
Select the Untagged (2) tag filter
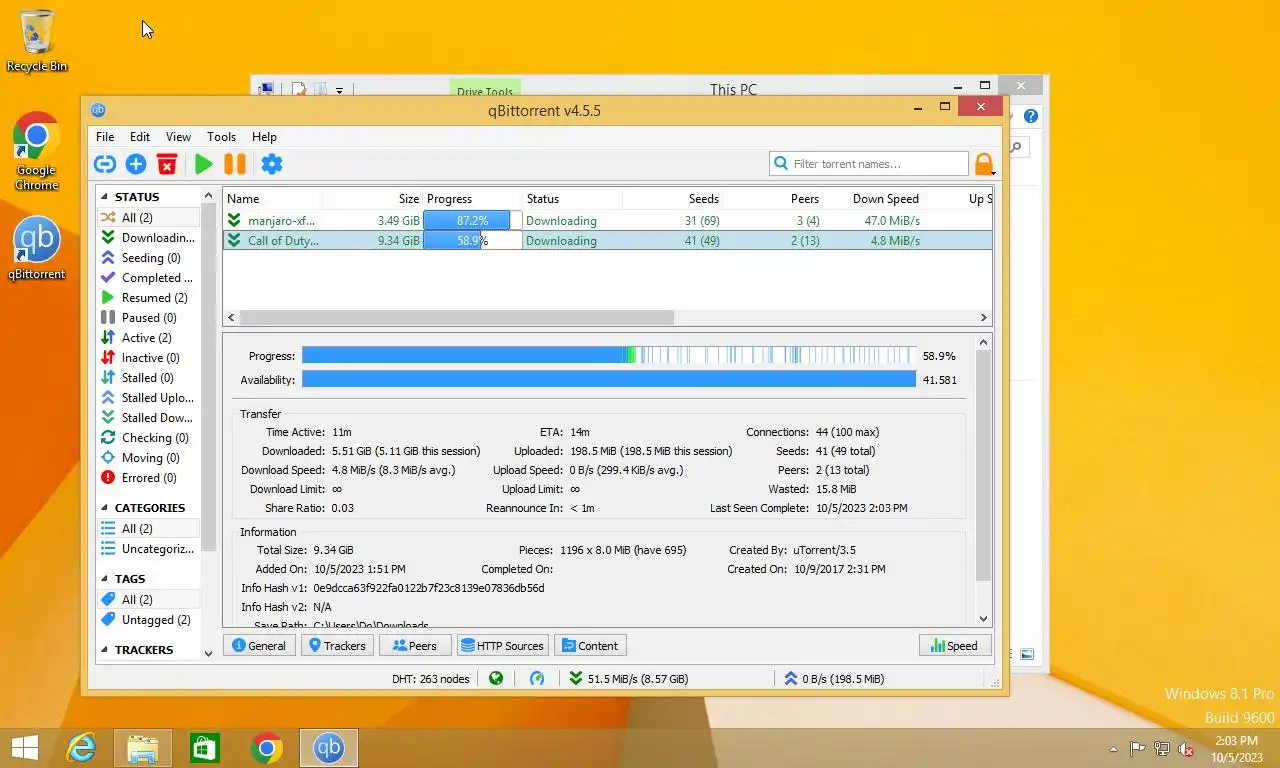click(148, 620)
